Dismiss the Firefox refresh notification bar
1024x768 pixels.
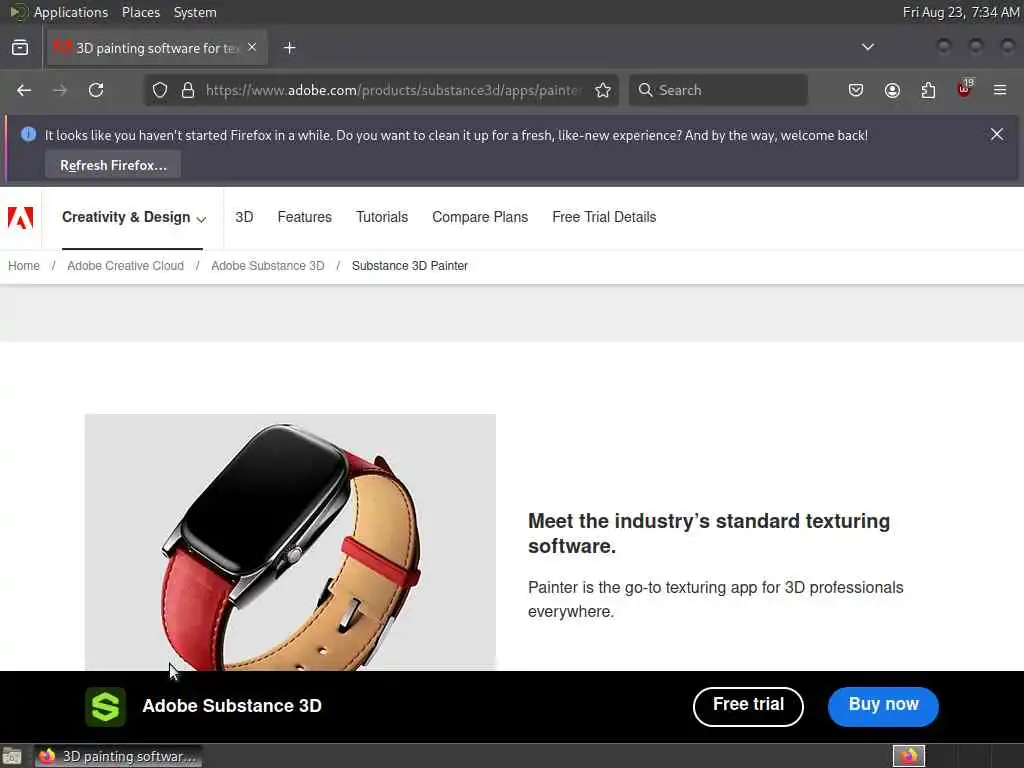tap(997, 134)
